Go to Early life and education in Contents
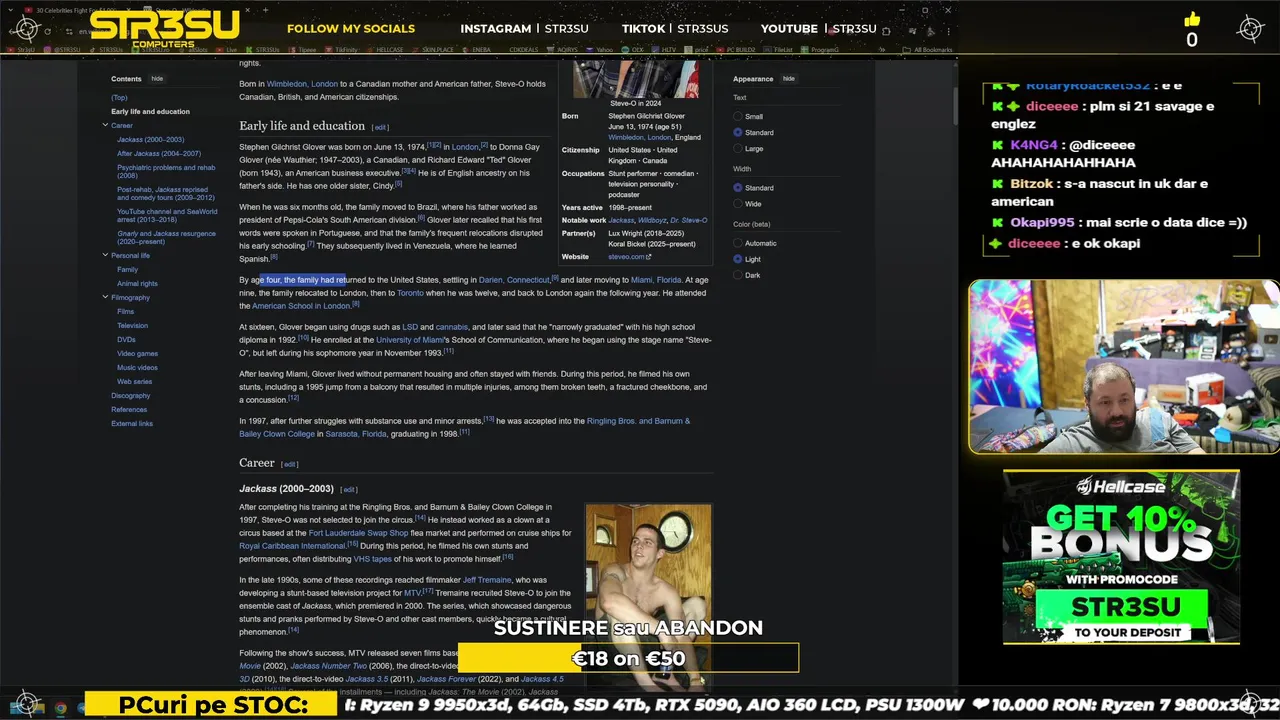Image resolution: width=1280 pixels, height=720 pixels. pyautogui.click(x=150, y=111)
